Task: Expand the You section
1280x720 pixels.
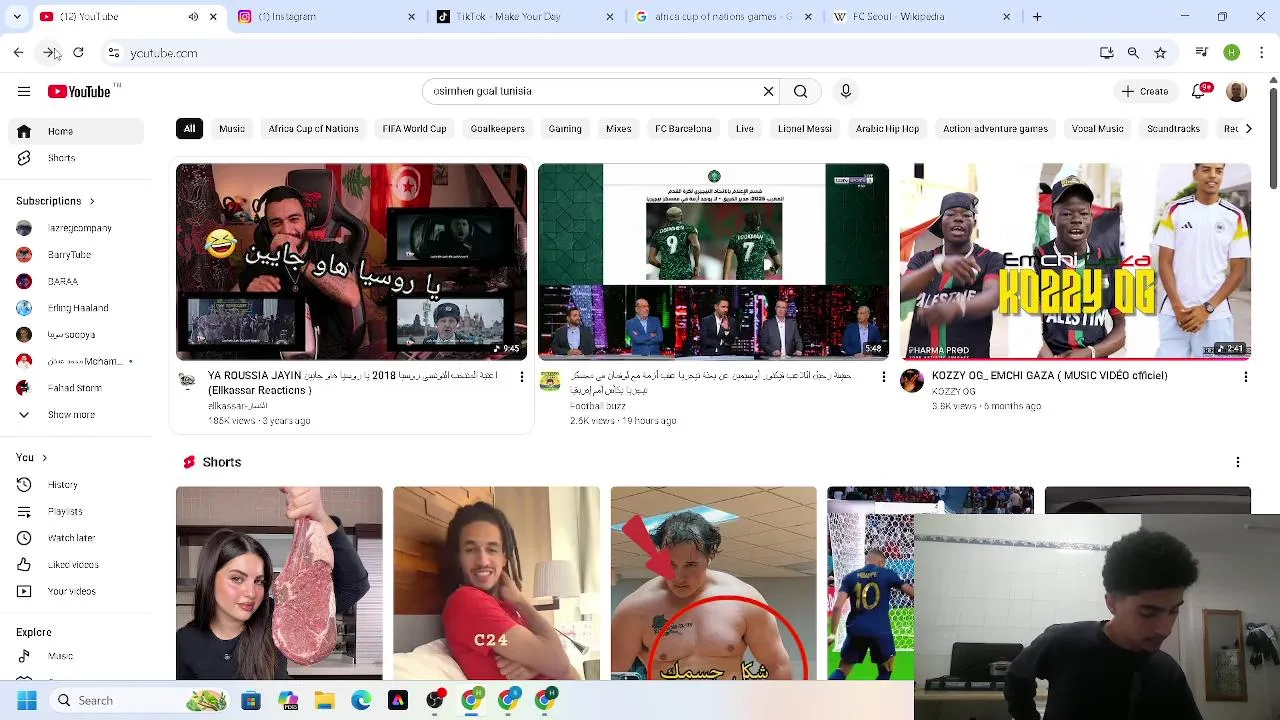Action: point(32,457)
